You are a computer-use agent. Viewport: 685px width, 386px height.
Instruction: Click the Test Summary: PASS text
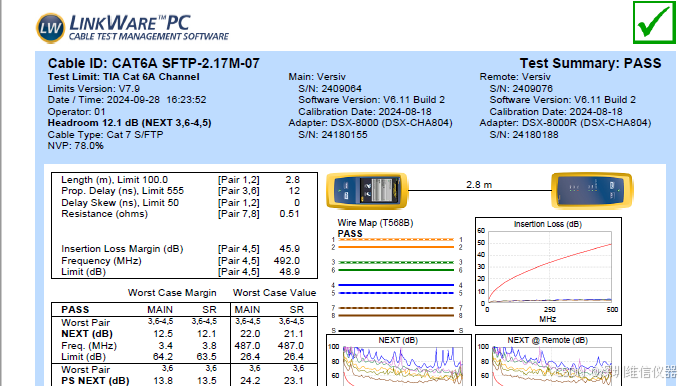coord(590,63)
